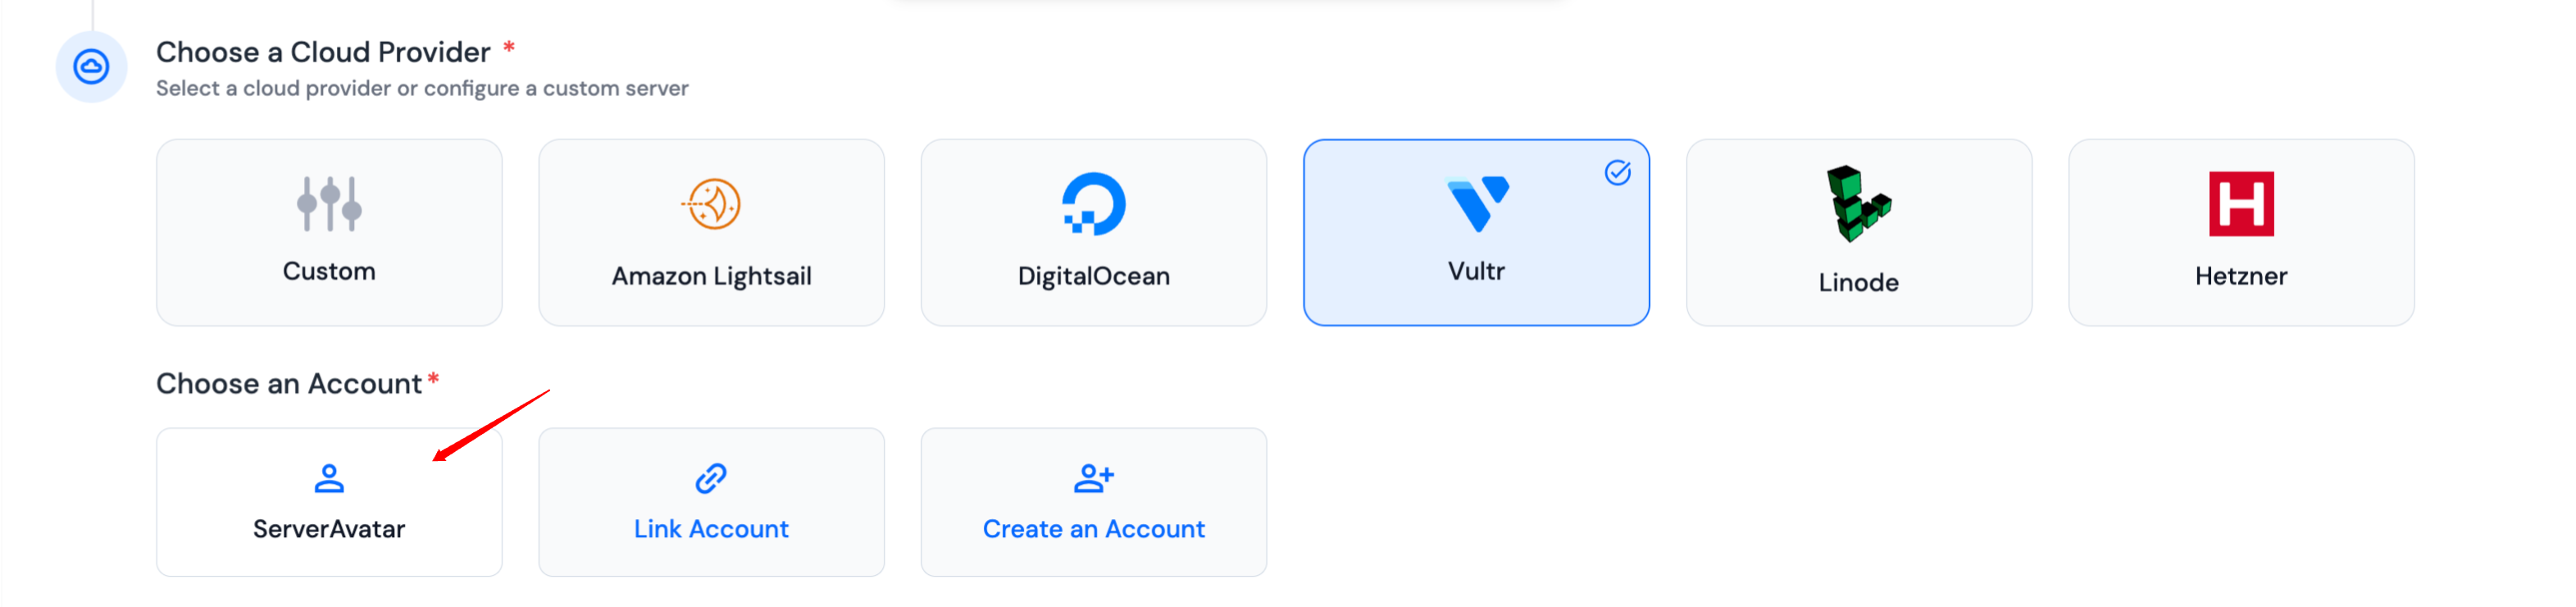Click the cloud provider section icon
Image resolution: width=2576 pixels, height=607 pixels.
[92, 66]
